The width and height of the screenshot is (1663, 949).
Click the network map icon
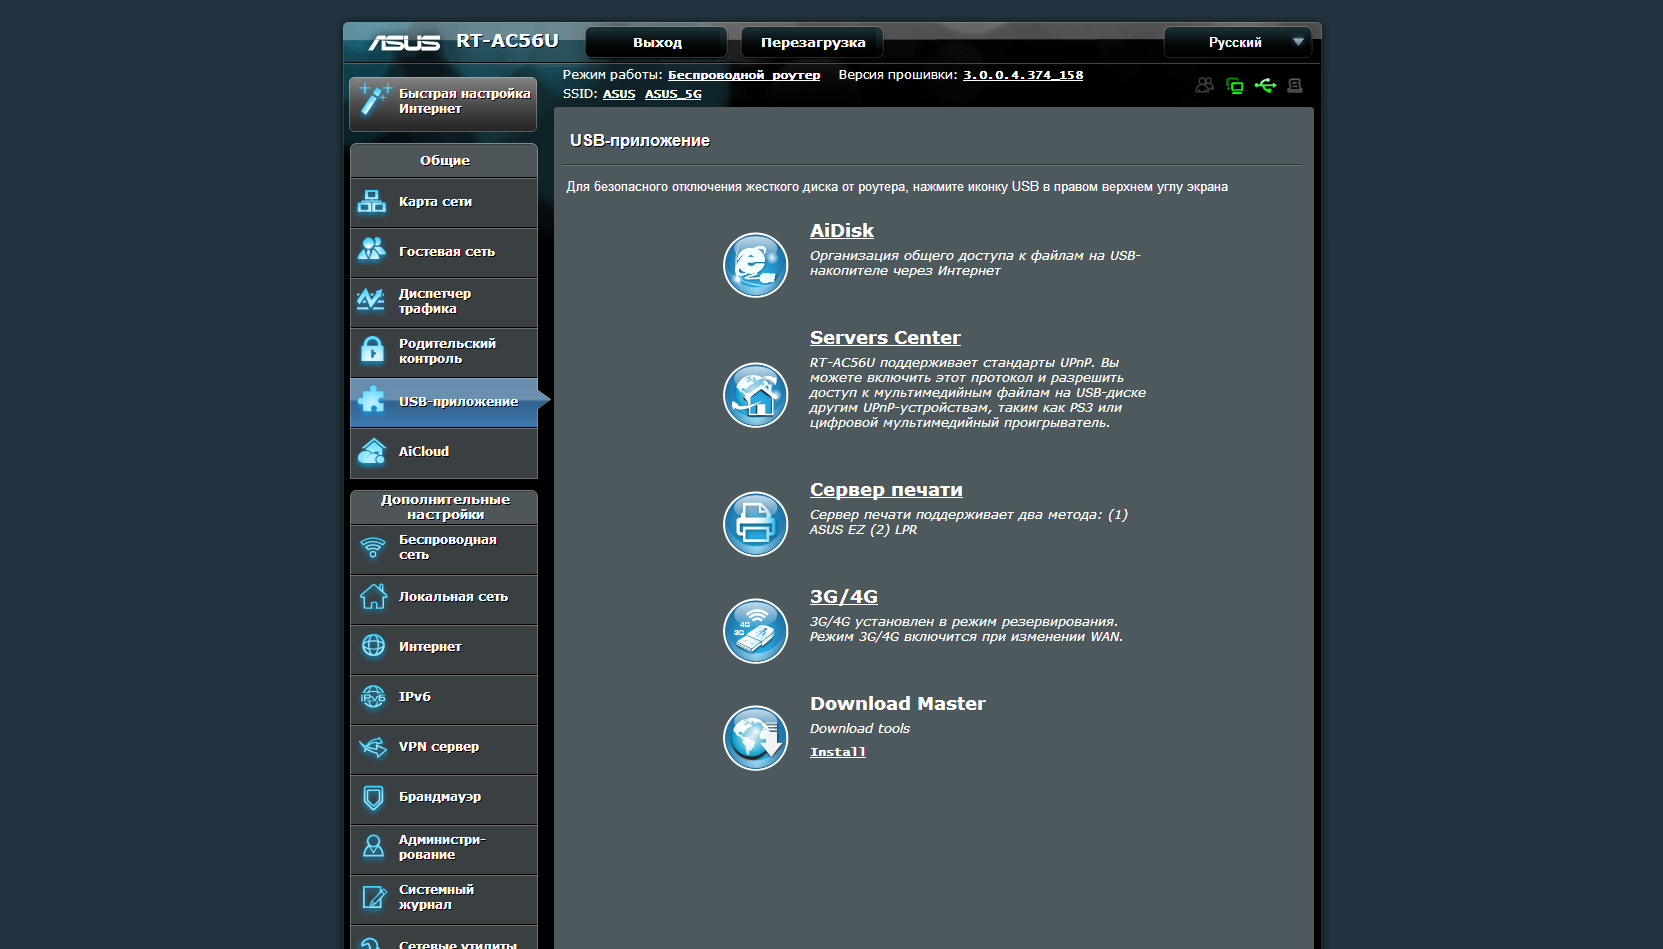point(372,202)
